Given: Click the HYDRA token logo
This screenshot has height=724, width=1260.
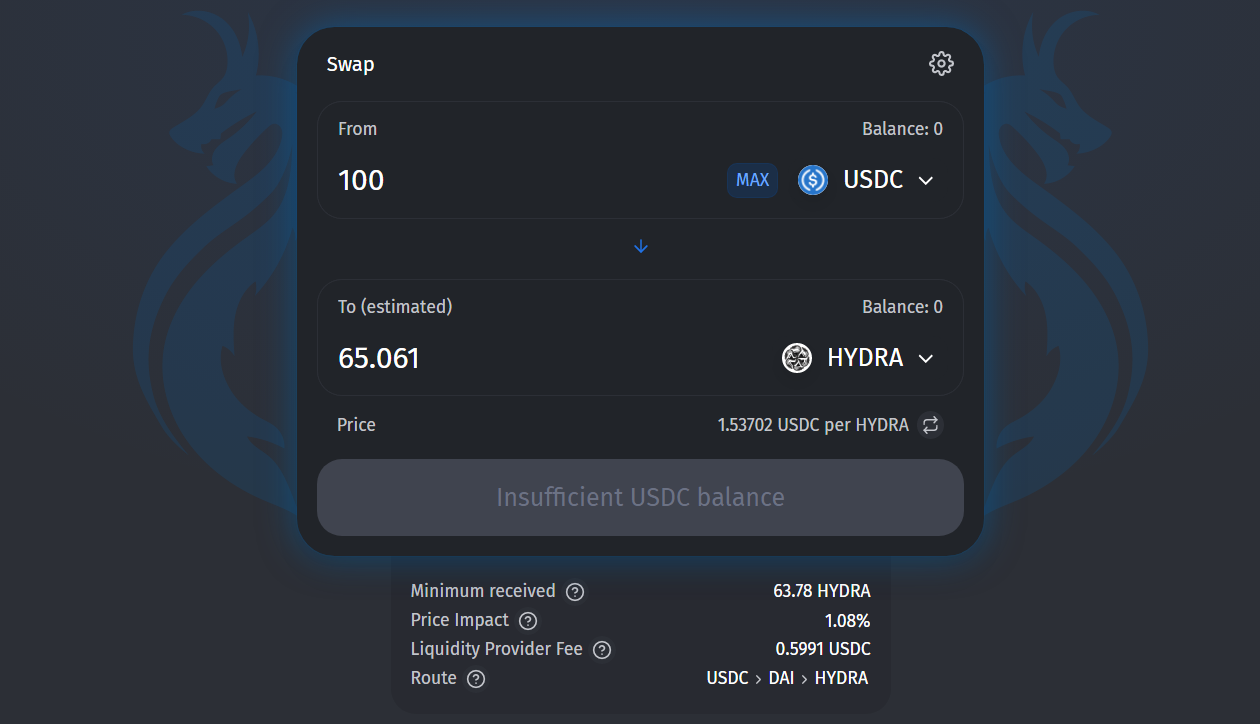Looking at the screenshot, I should pos(797,358).
